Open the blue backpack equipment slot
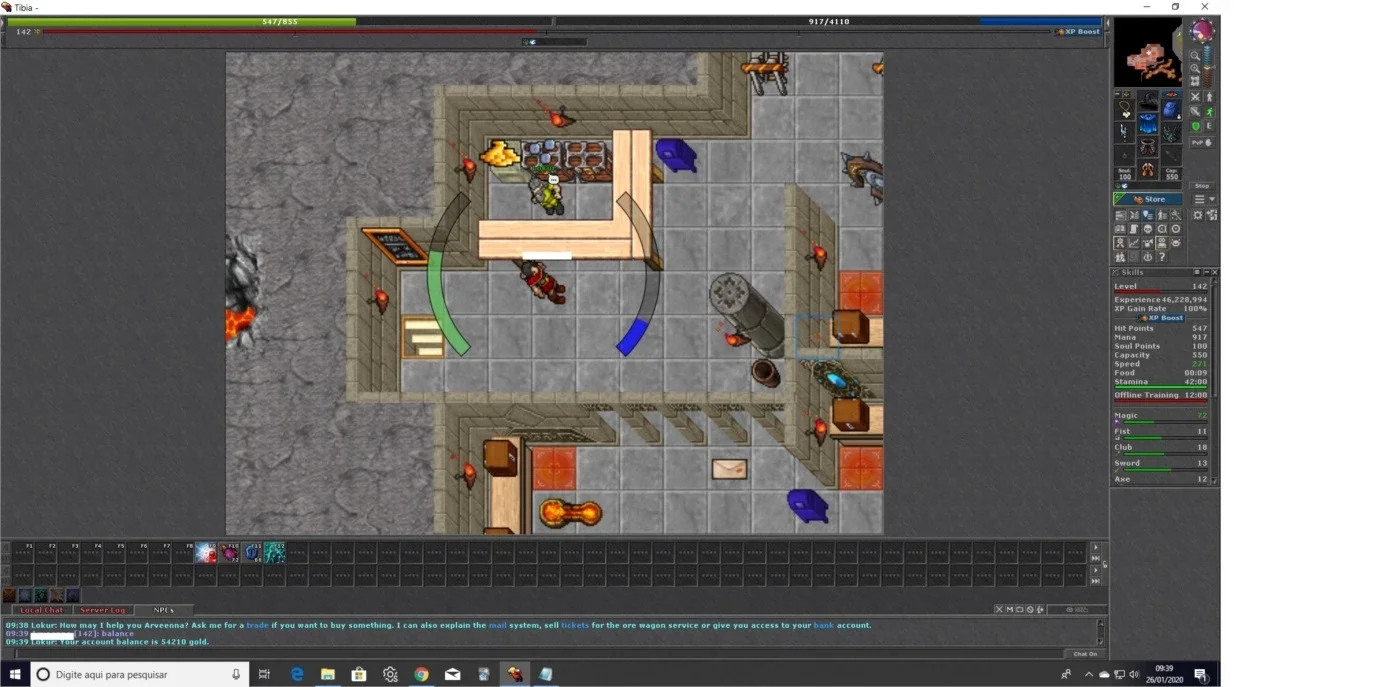 tap(1170, 110)
